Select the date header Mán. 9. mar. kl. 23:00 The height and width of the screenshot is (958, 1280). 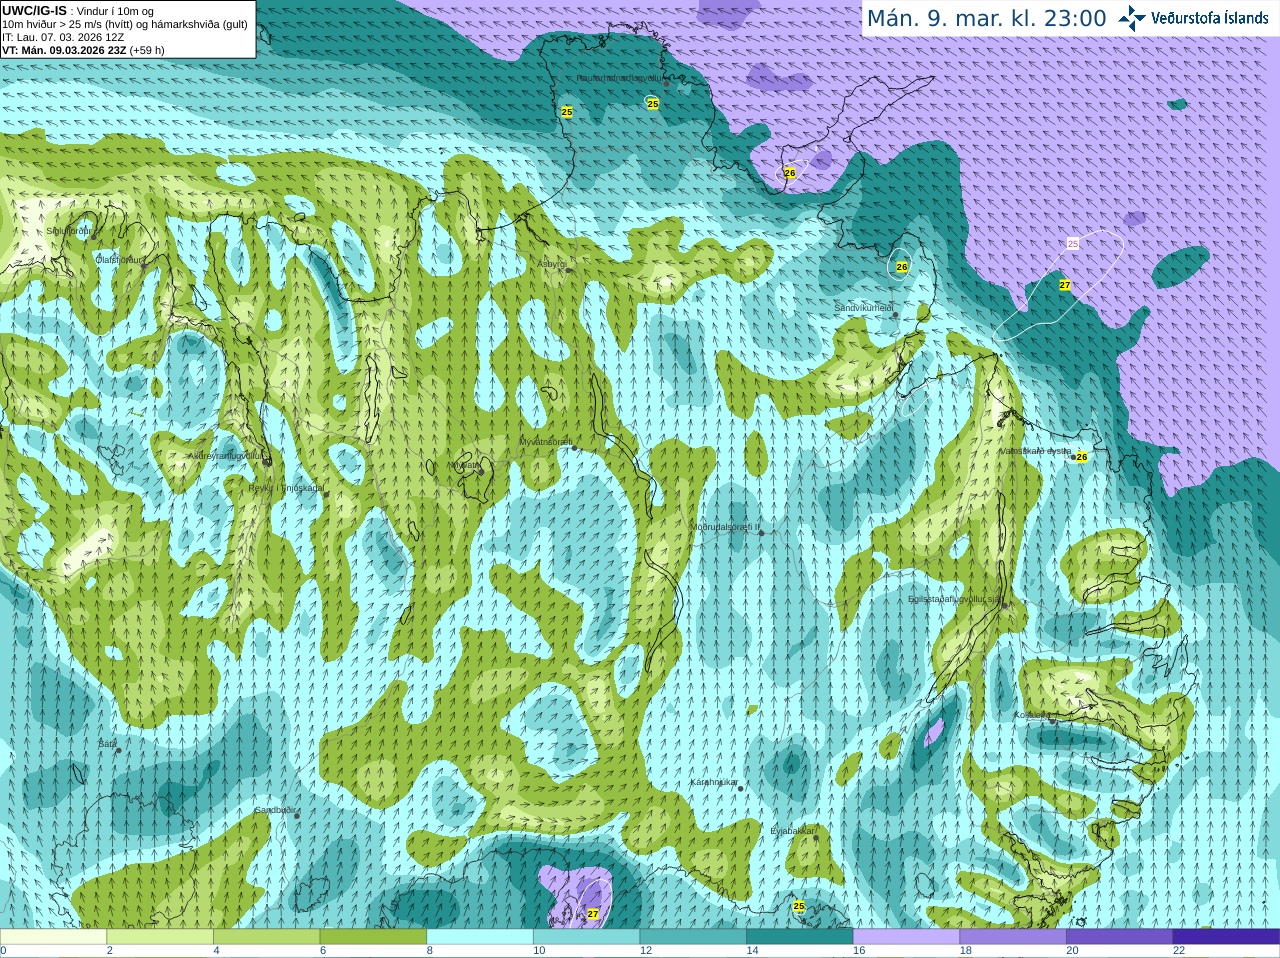pos(986,18)
